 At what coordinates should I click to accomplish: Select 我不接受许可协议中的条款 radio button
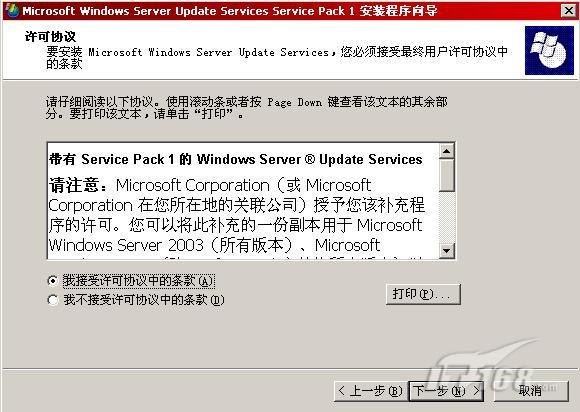[53, 300]
